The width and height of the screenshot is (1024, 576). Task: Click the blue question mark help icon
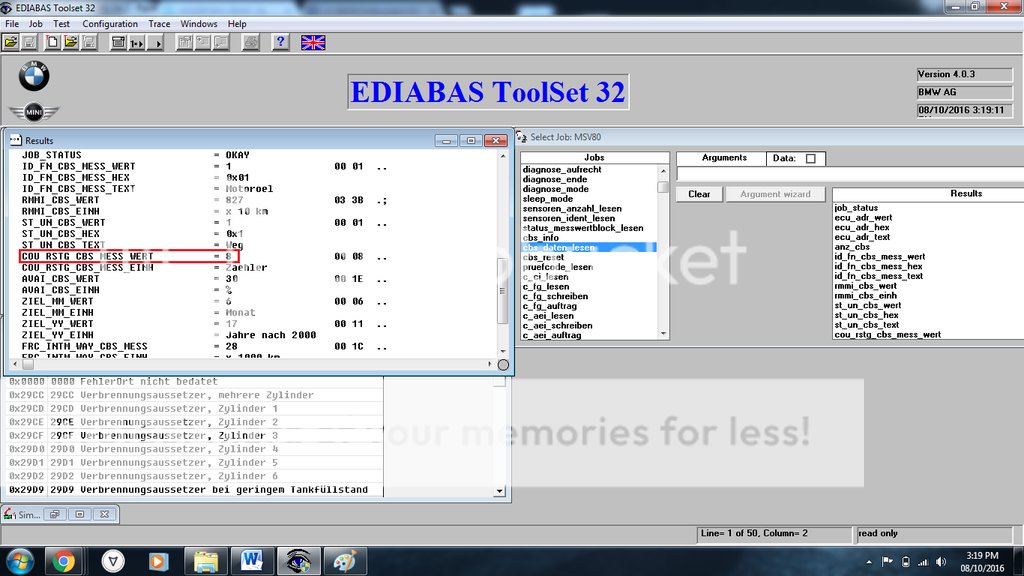coord(280,43)
